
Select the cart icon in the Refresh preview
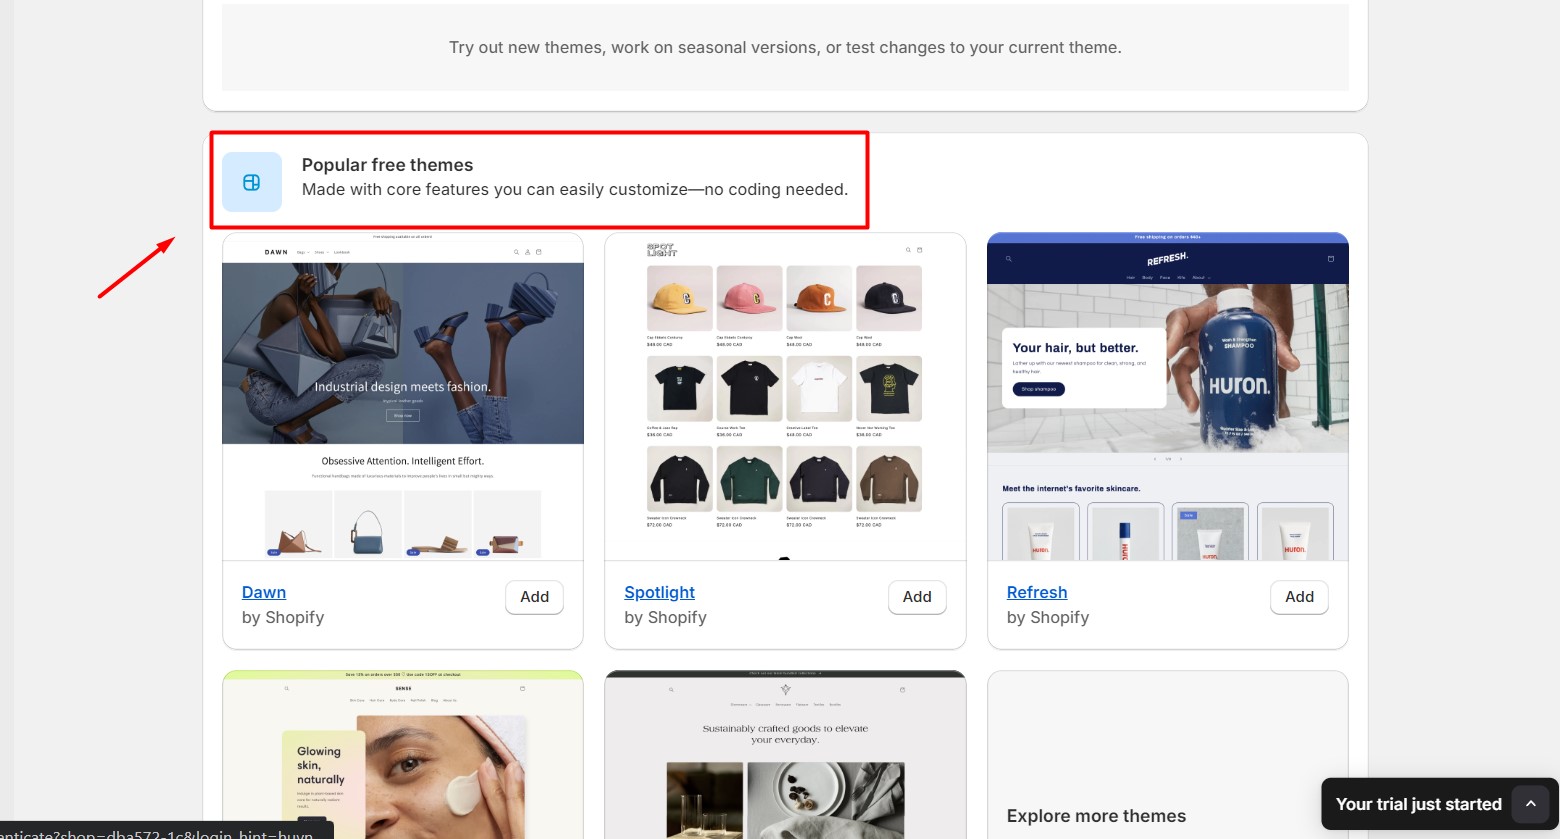[x=1331, y=259]
